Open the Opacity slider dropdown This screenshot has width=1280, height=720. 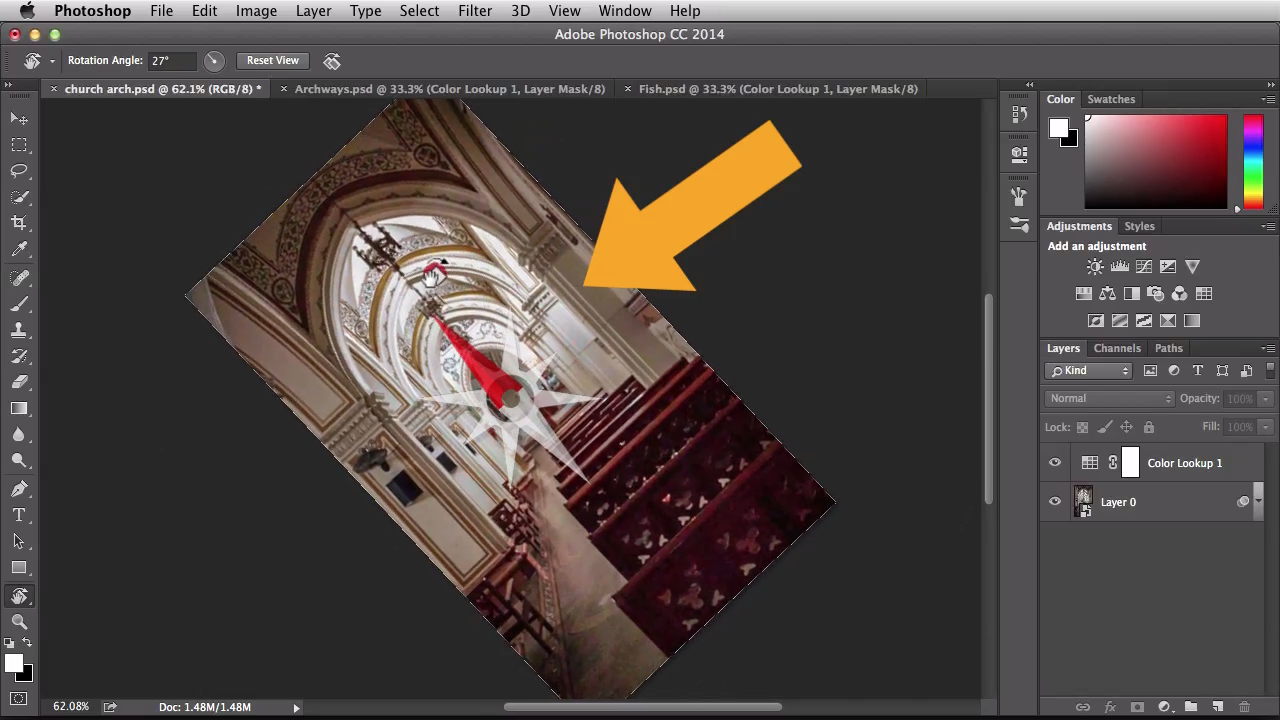pyautogui.click(x=1265, y=399)
